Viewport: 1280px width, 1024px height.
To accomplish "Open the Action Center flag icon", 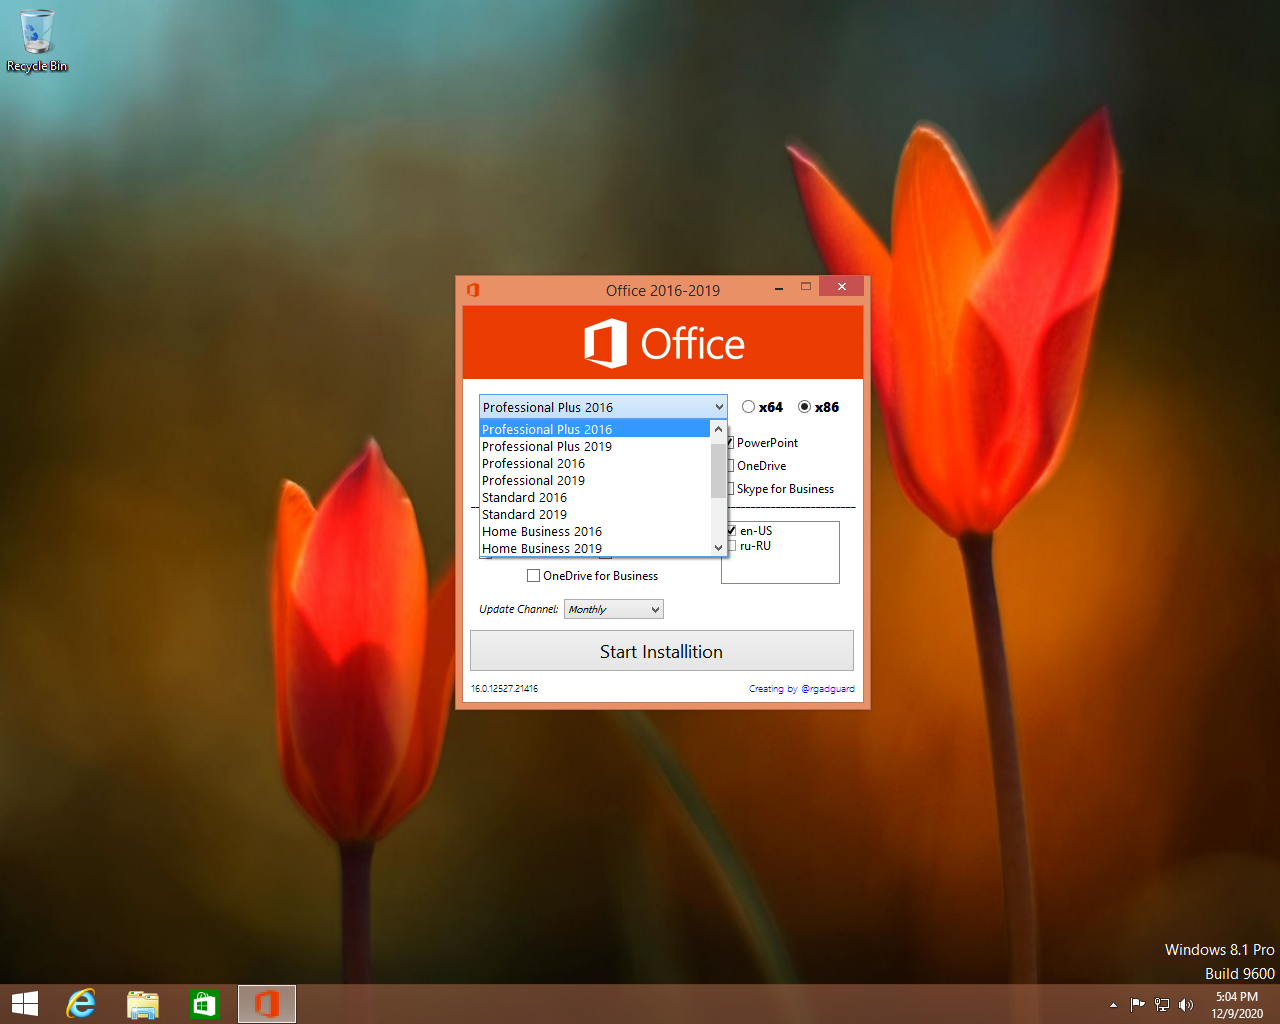I will [1137, 1005].
